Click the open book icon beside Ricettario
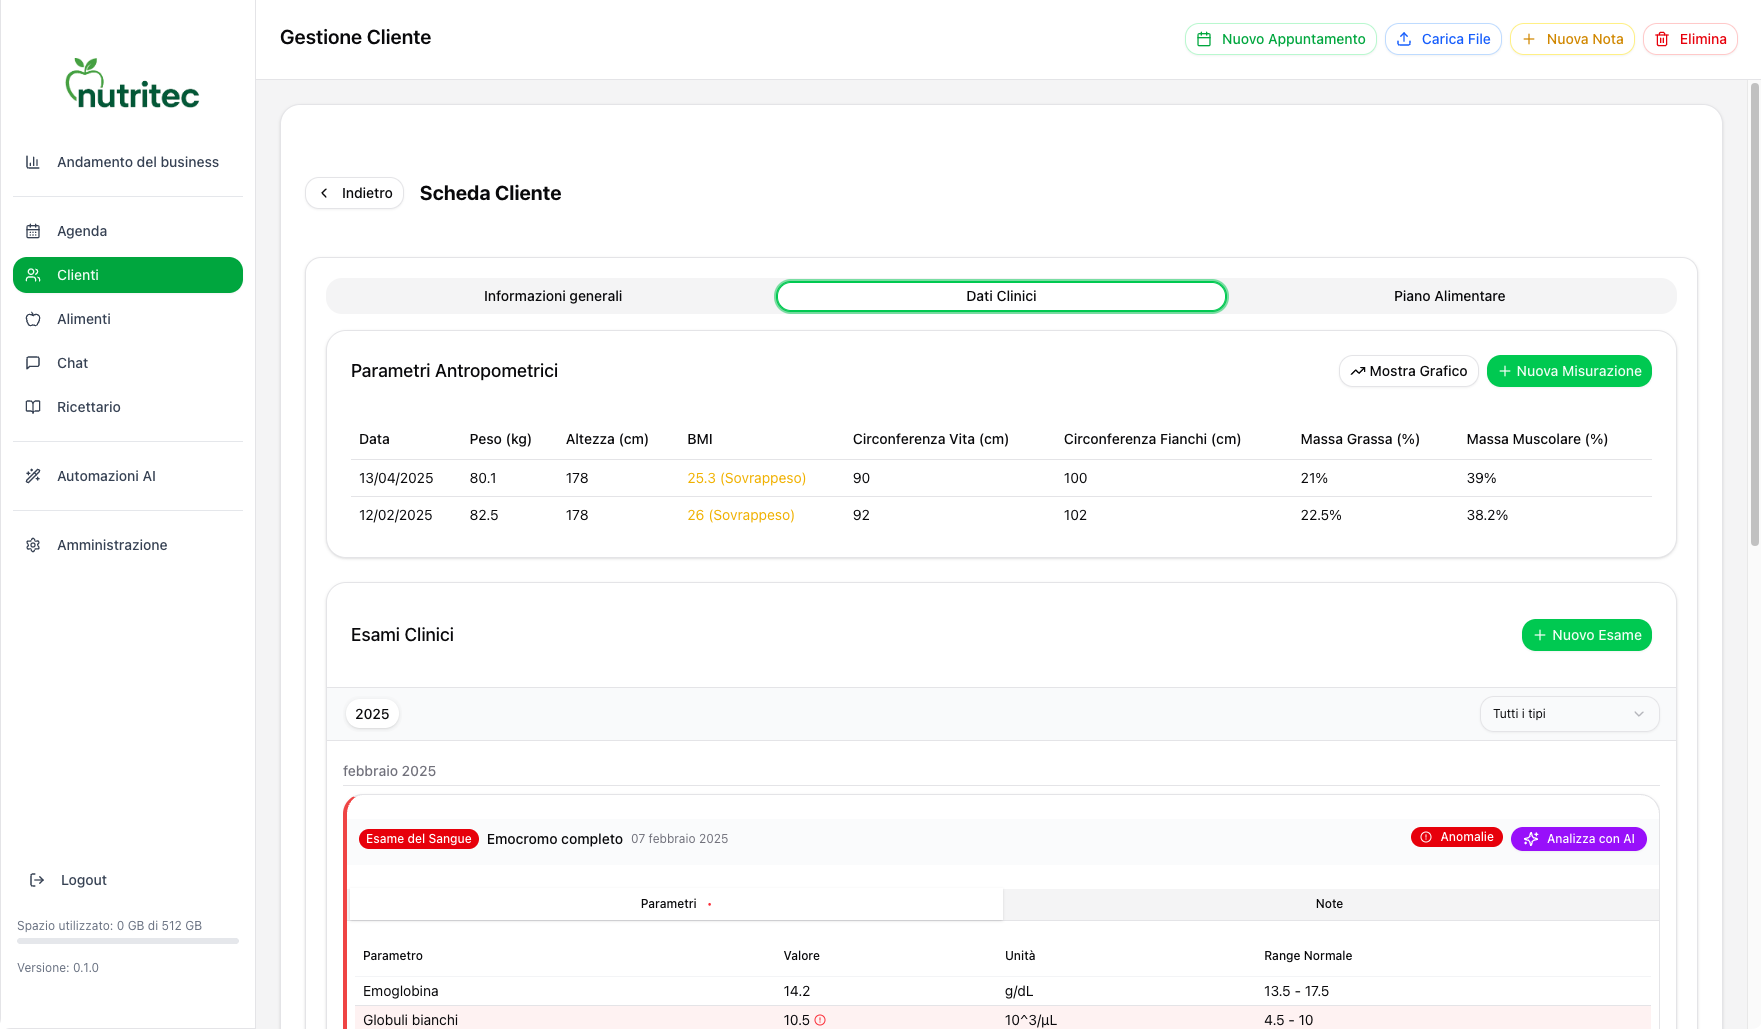The width and height of the screenshot is (1761, 1029). [33, 407]
